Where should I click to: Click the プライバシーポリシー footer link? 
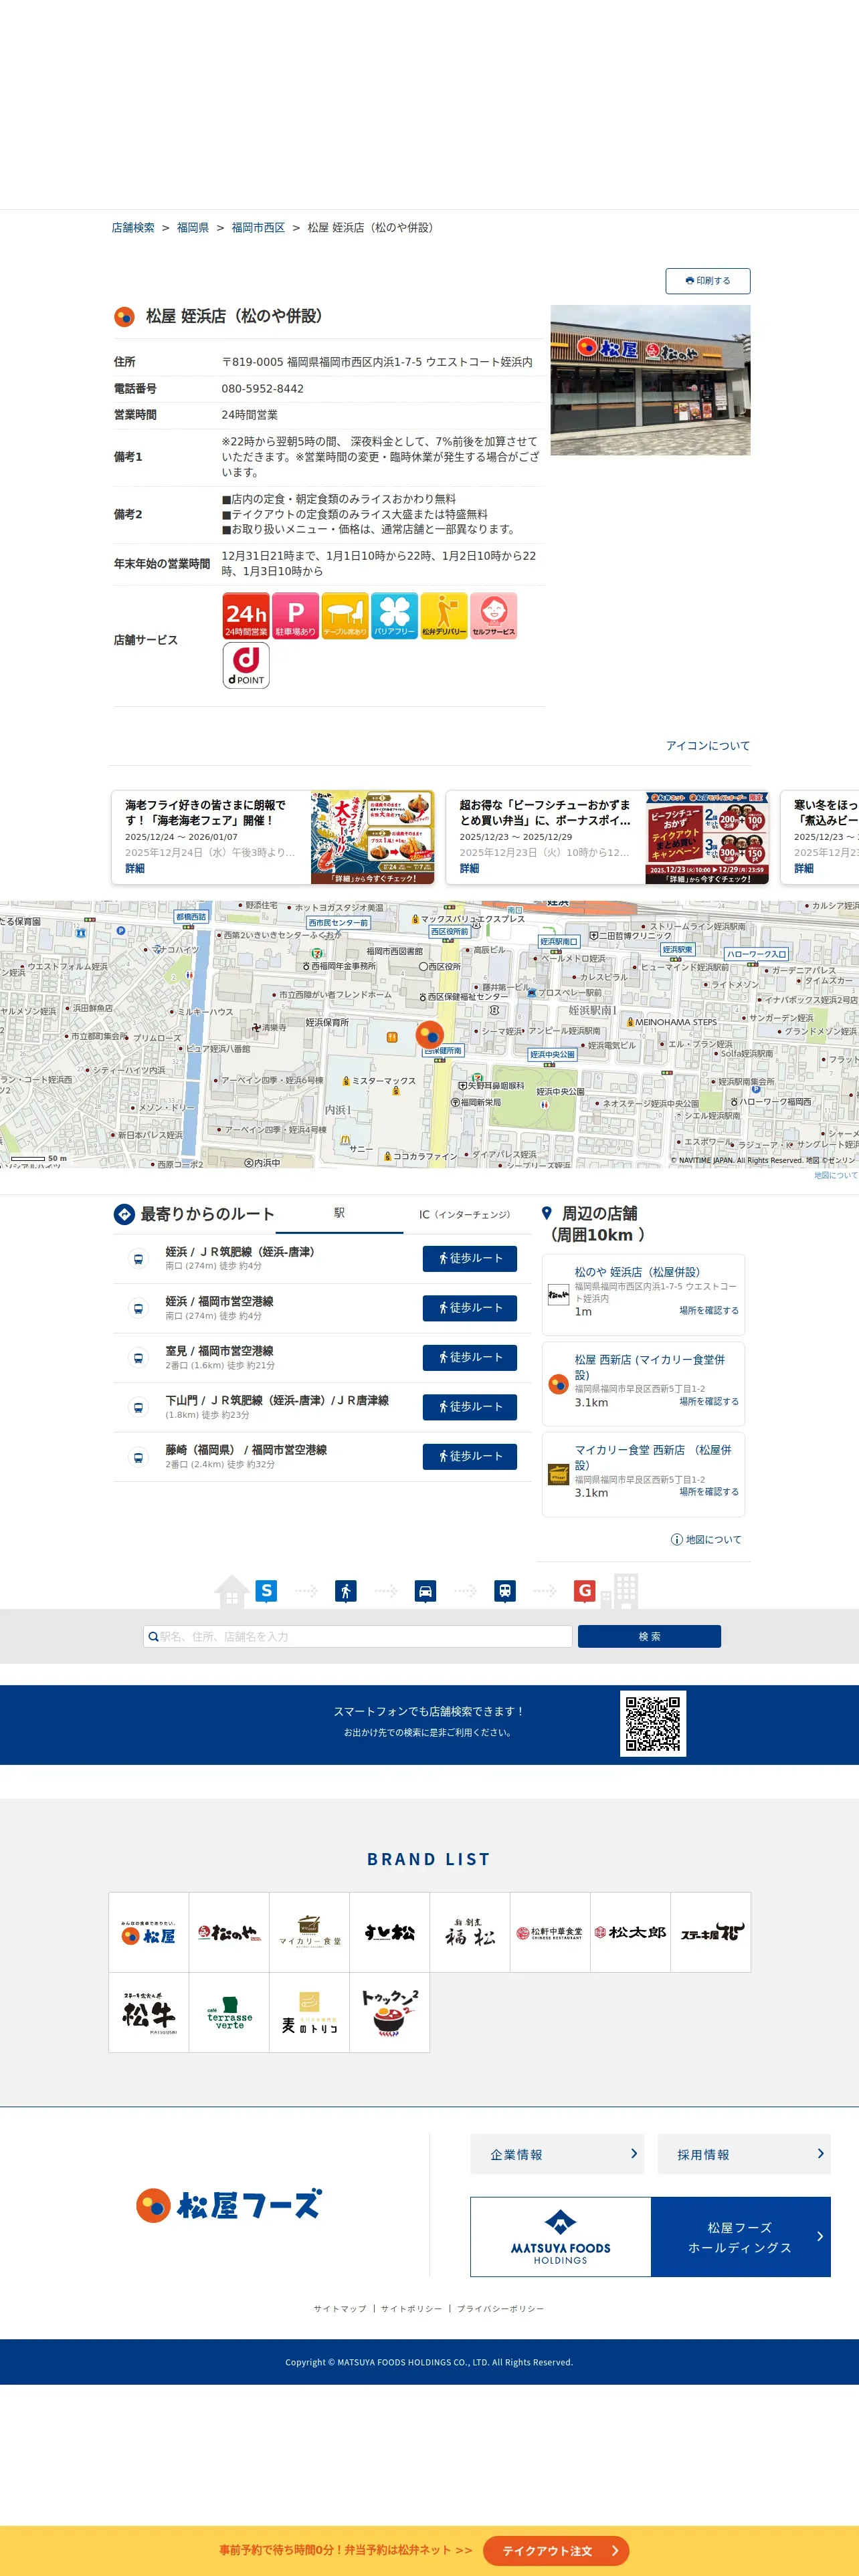tap(501, 2309)
